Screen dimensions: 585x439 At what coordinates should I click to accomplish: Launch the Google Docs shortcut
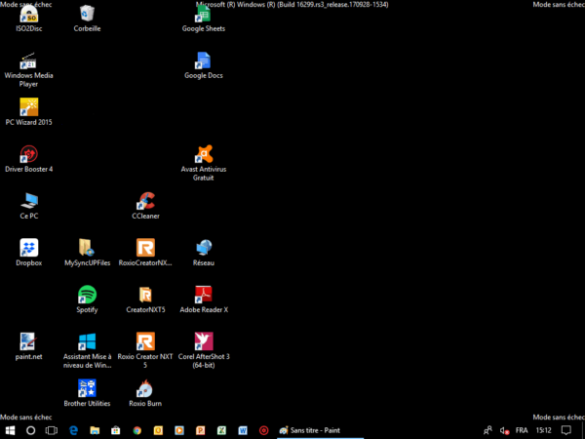(x=203, y=66)
